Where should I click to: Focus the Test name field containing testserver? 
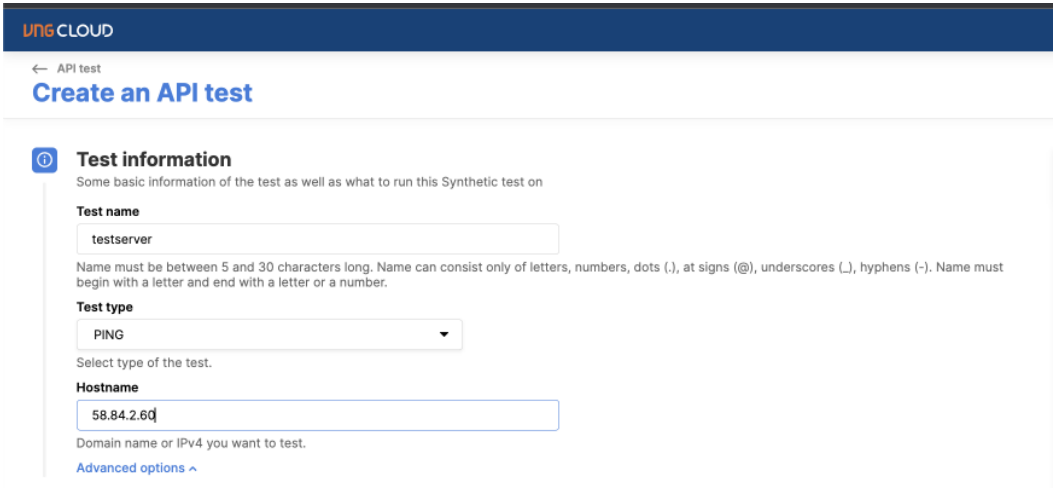pyautogui.click(x=317, y=240)
